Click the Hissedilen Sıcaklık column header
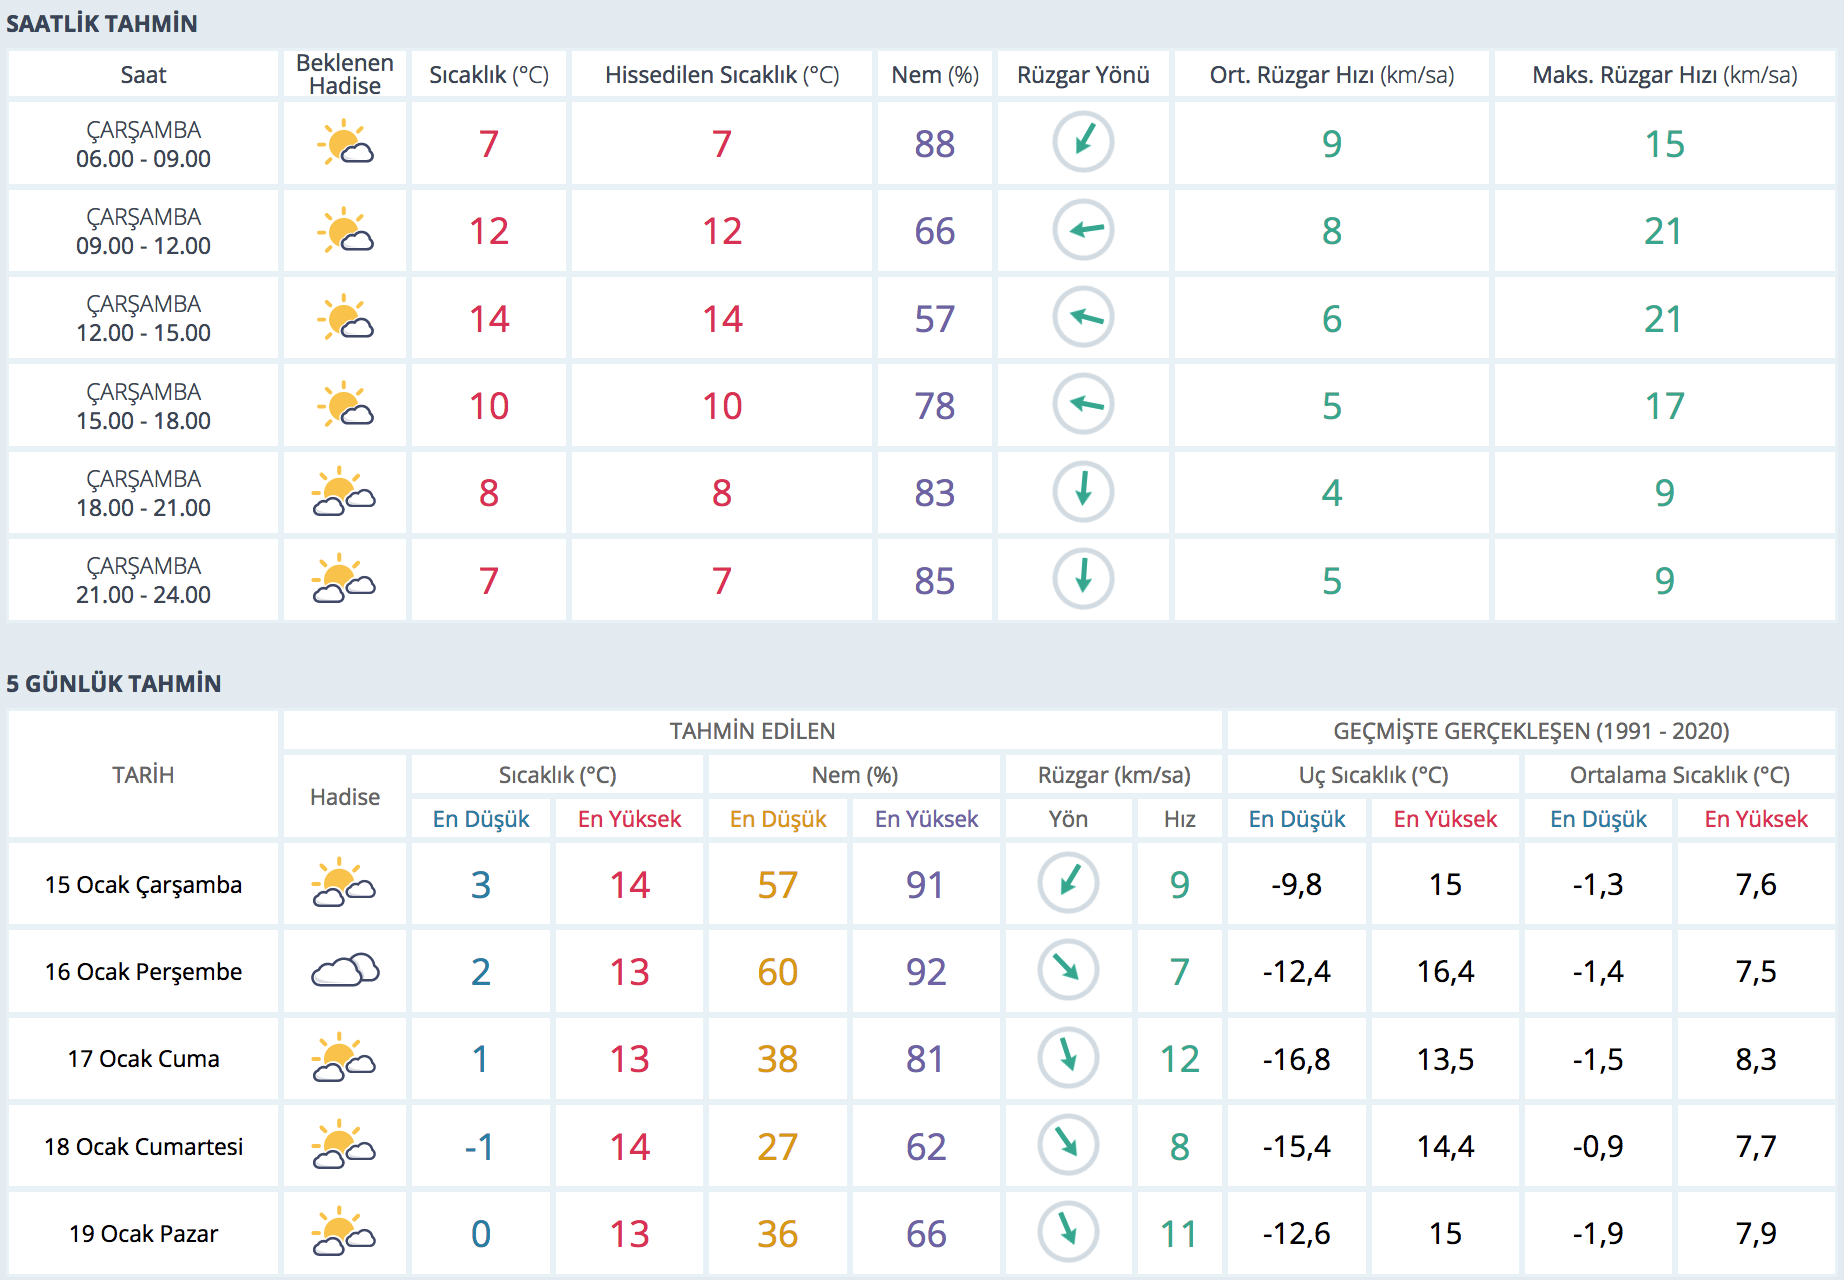This screenshot has width=1844, height=1280. [722, 75]
